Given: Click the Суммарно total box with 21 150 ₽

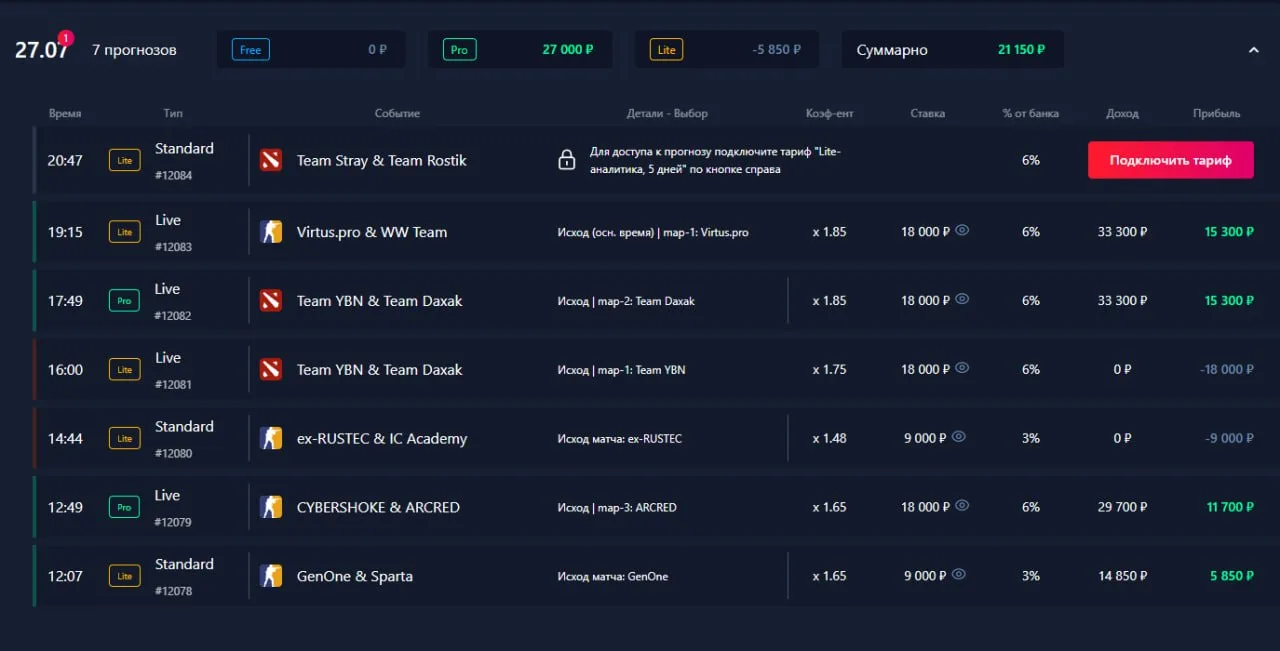Looking at the screenshot, I should coord(953,49).
